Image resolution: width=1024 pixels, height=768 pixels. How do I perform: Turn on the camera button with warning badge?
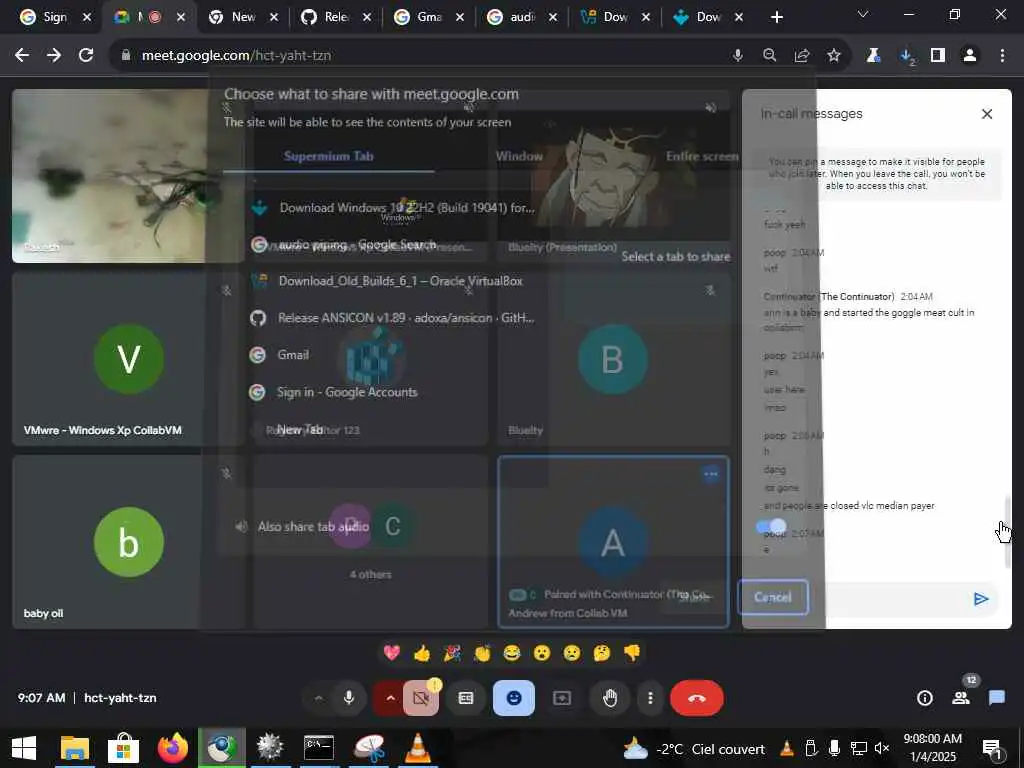click(421, 698)
